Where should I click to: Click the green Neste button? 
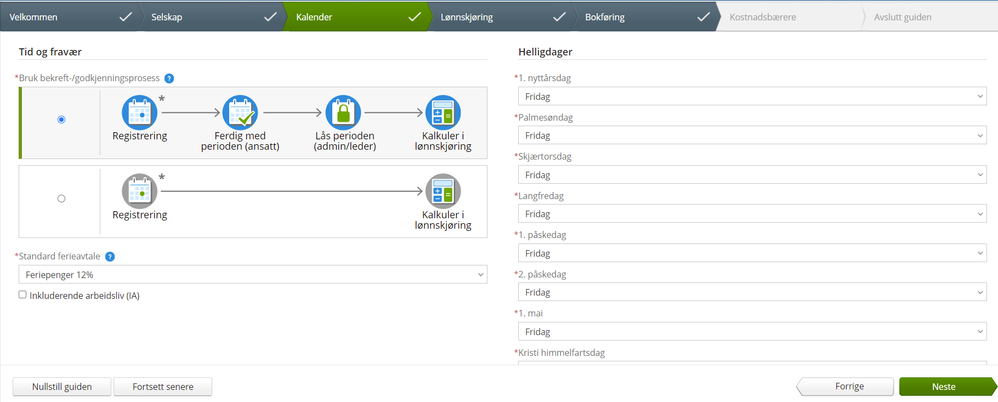coord(946,387)
